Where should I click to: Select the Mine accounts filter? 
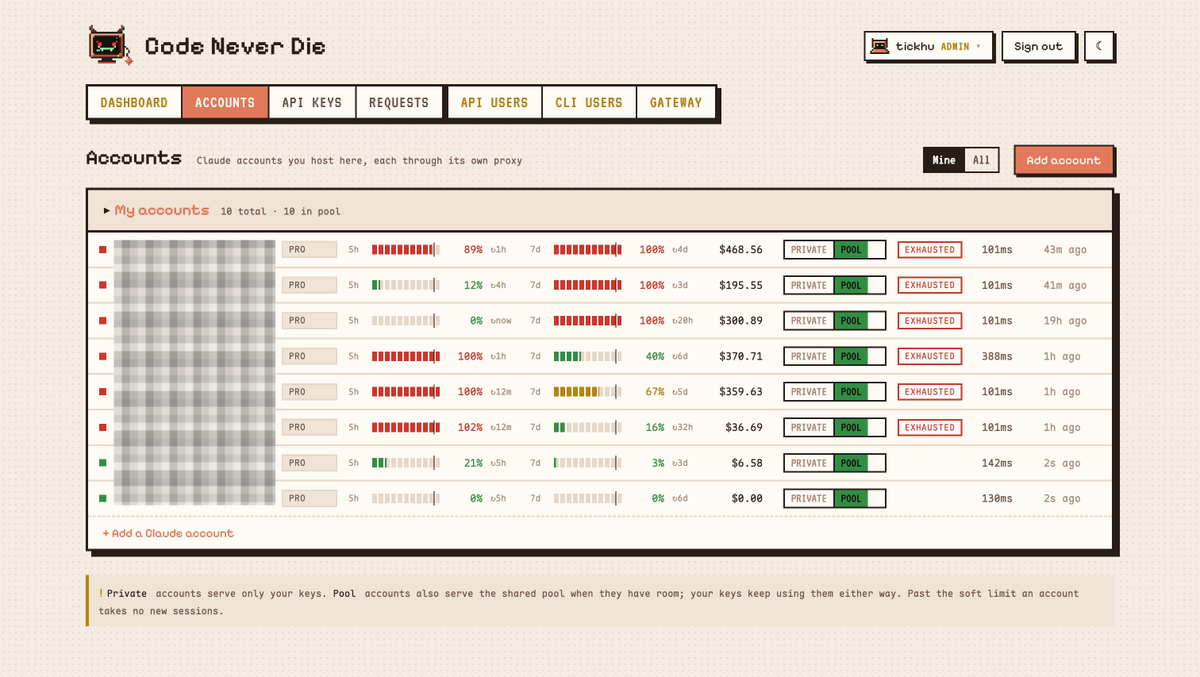coord(944,160)
